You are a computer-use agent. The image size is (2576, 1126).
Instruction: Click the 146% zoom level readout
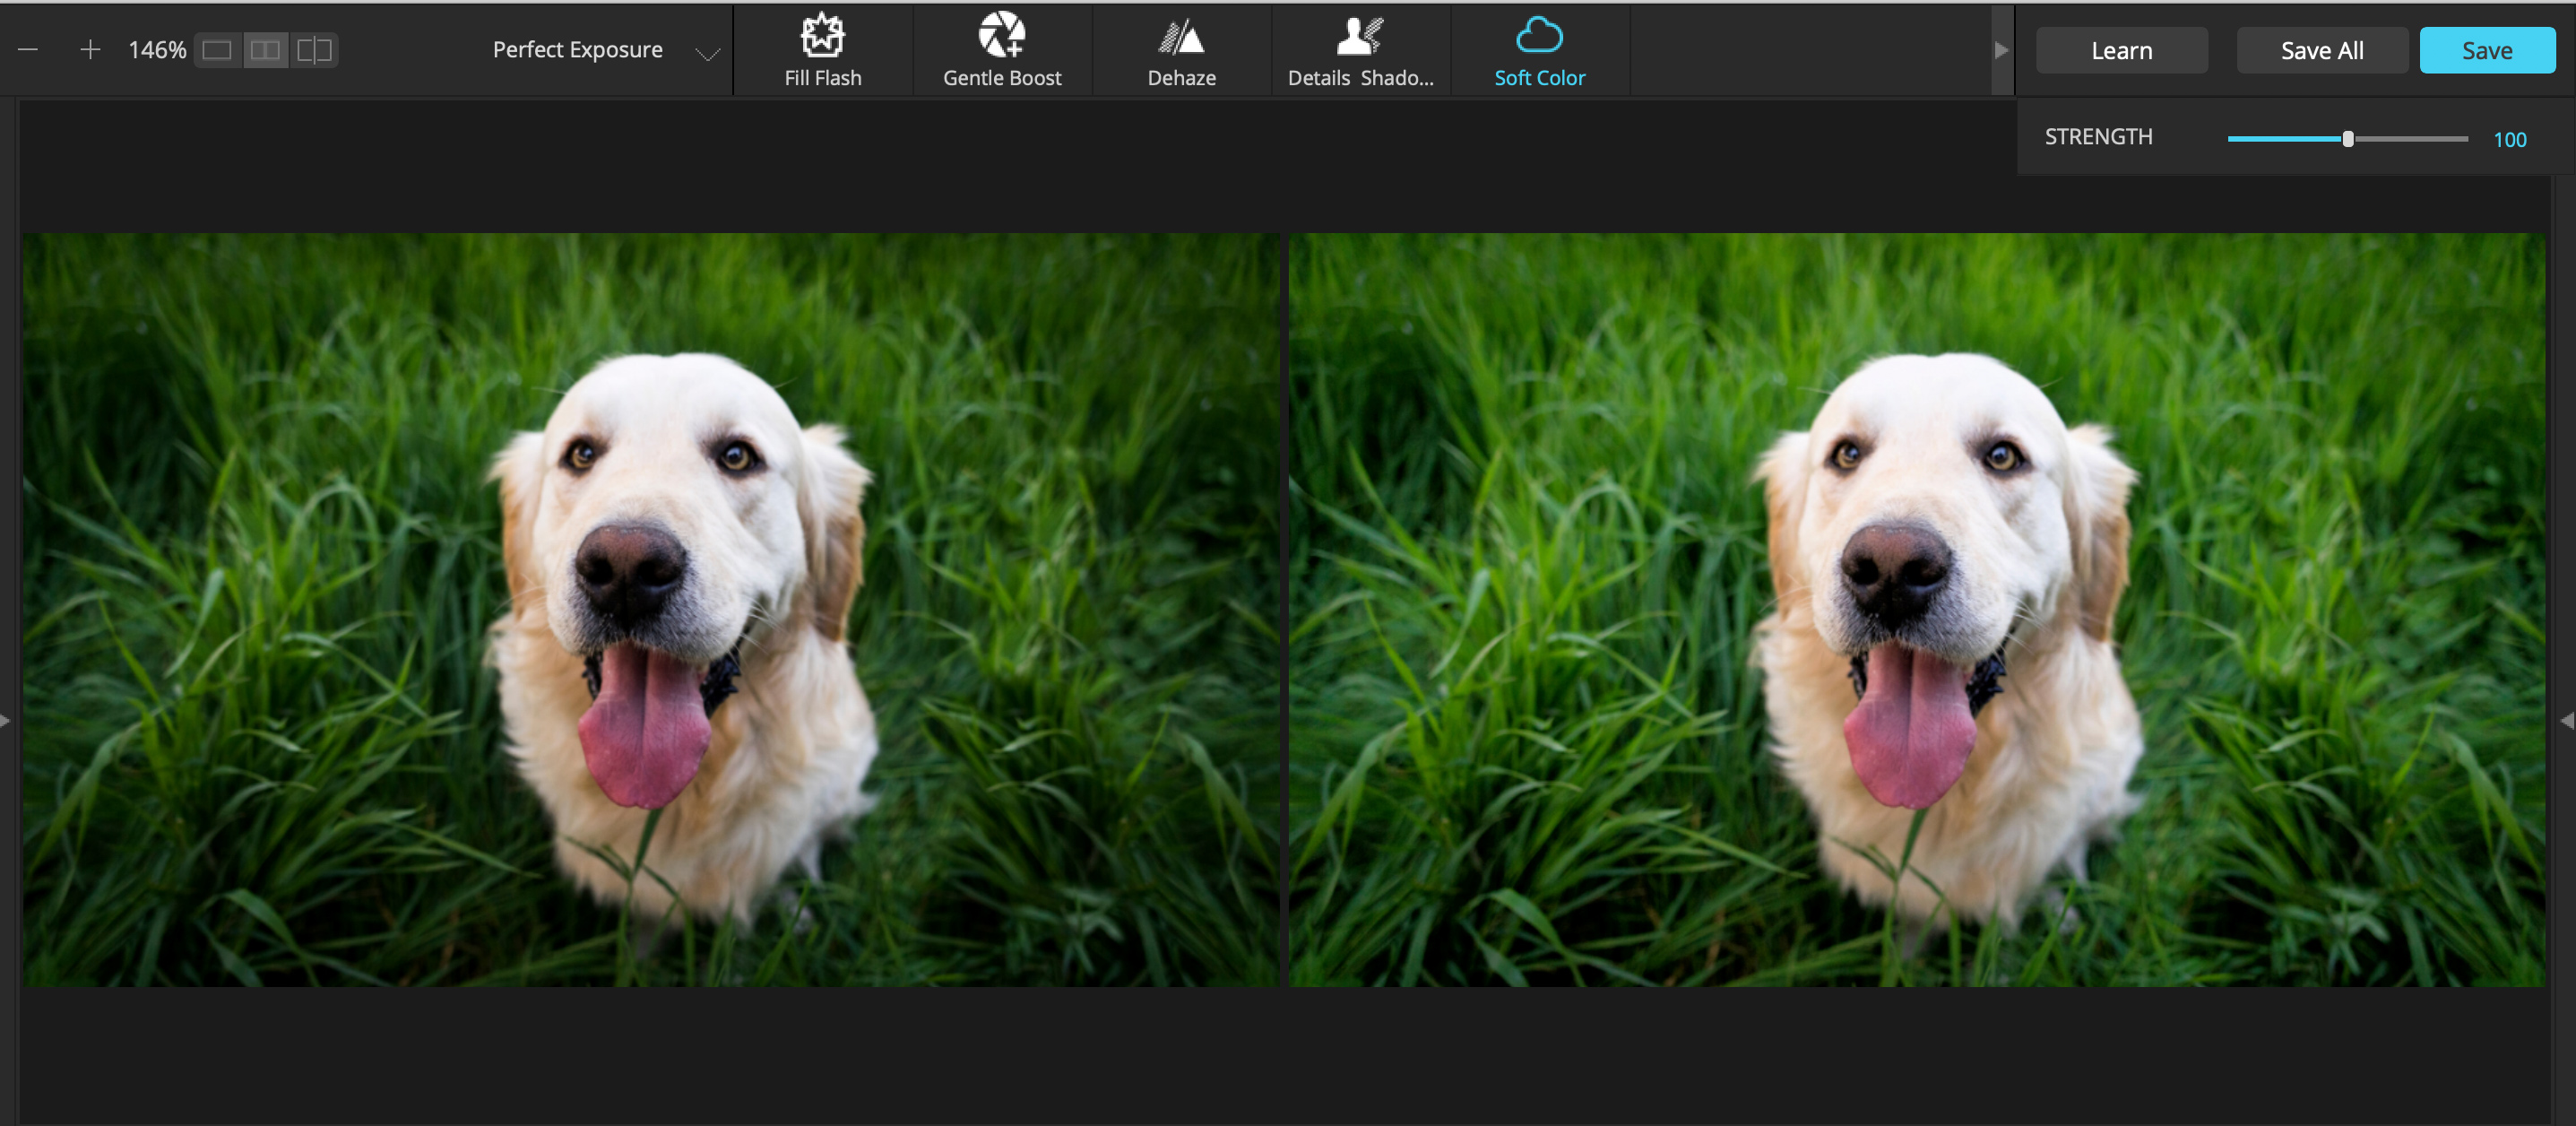tap(157, 50)
